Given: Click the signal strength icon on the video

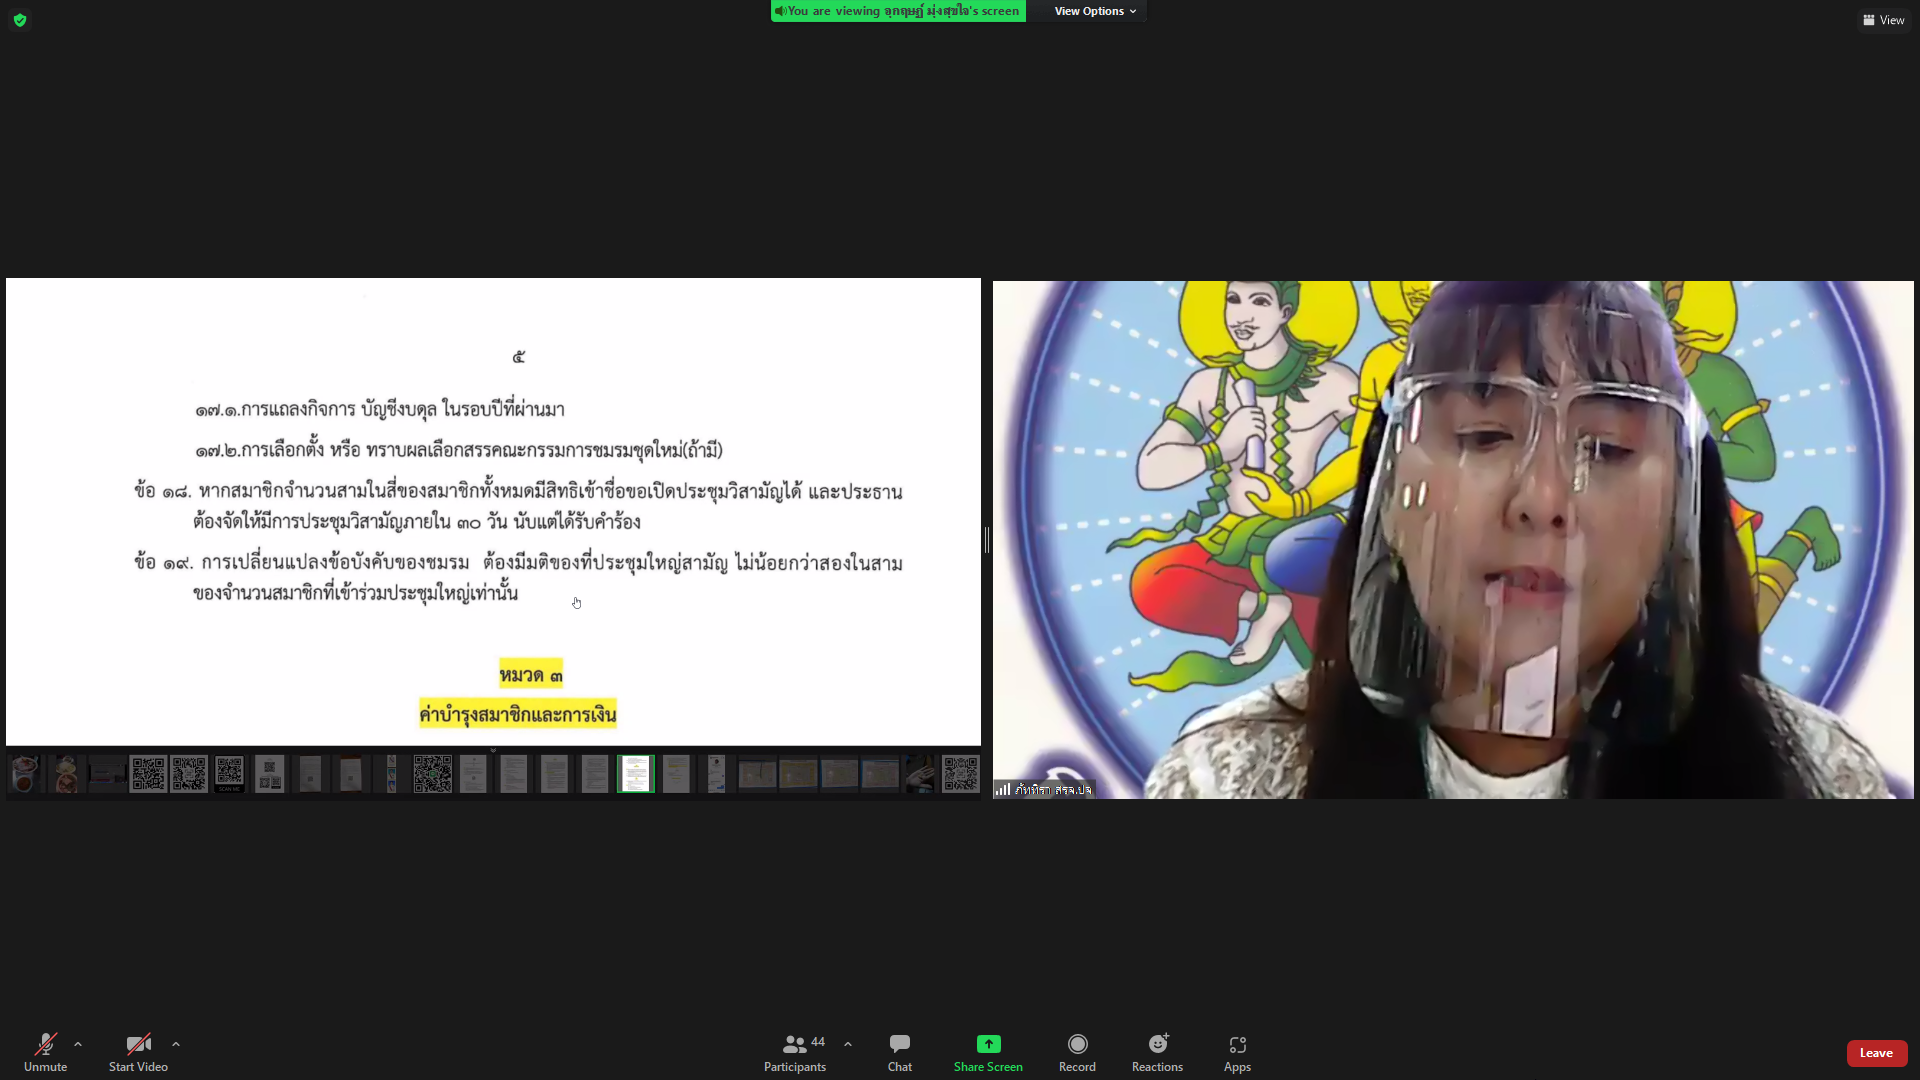Looking at the screenshot, I should click(x=1002, y=789).
